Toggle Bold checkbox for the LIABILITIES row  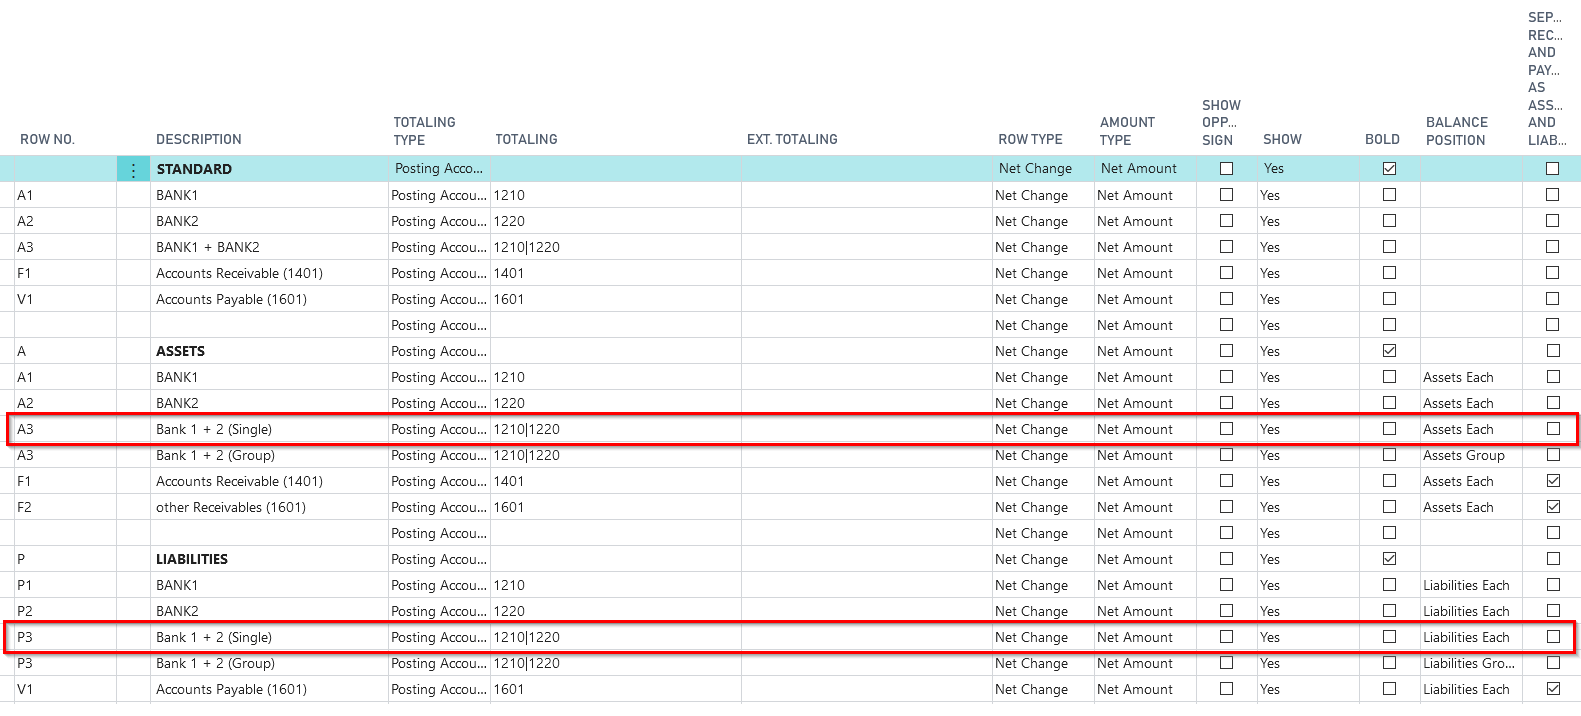coord(1389,559)
